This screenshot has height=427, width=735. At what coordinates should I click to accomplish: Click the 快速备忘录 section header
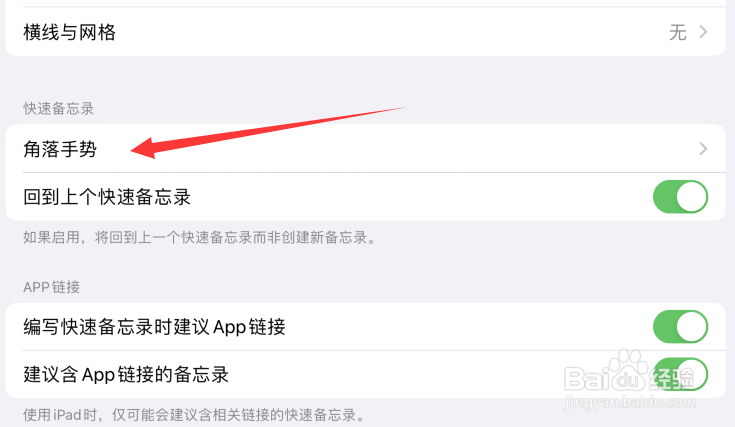(59, 109)
